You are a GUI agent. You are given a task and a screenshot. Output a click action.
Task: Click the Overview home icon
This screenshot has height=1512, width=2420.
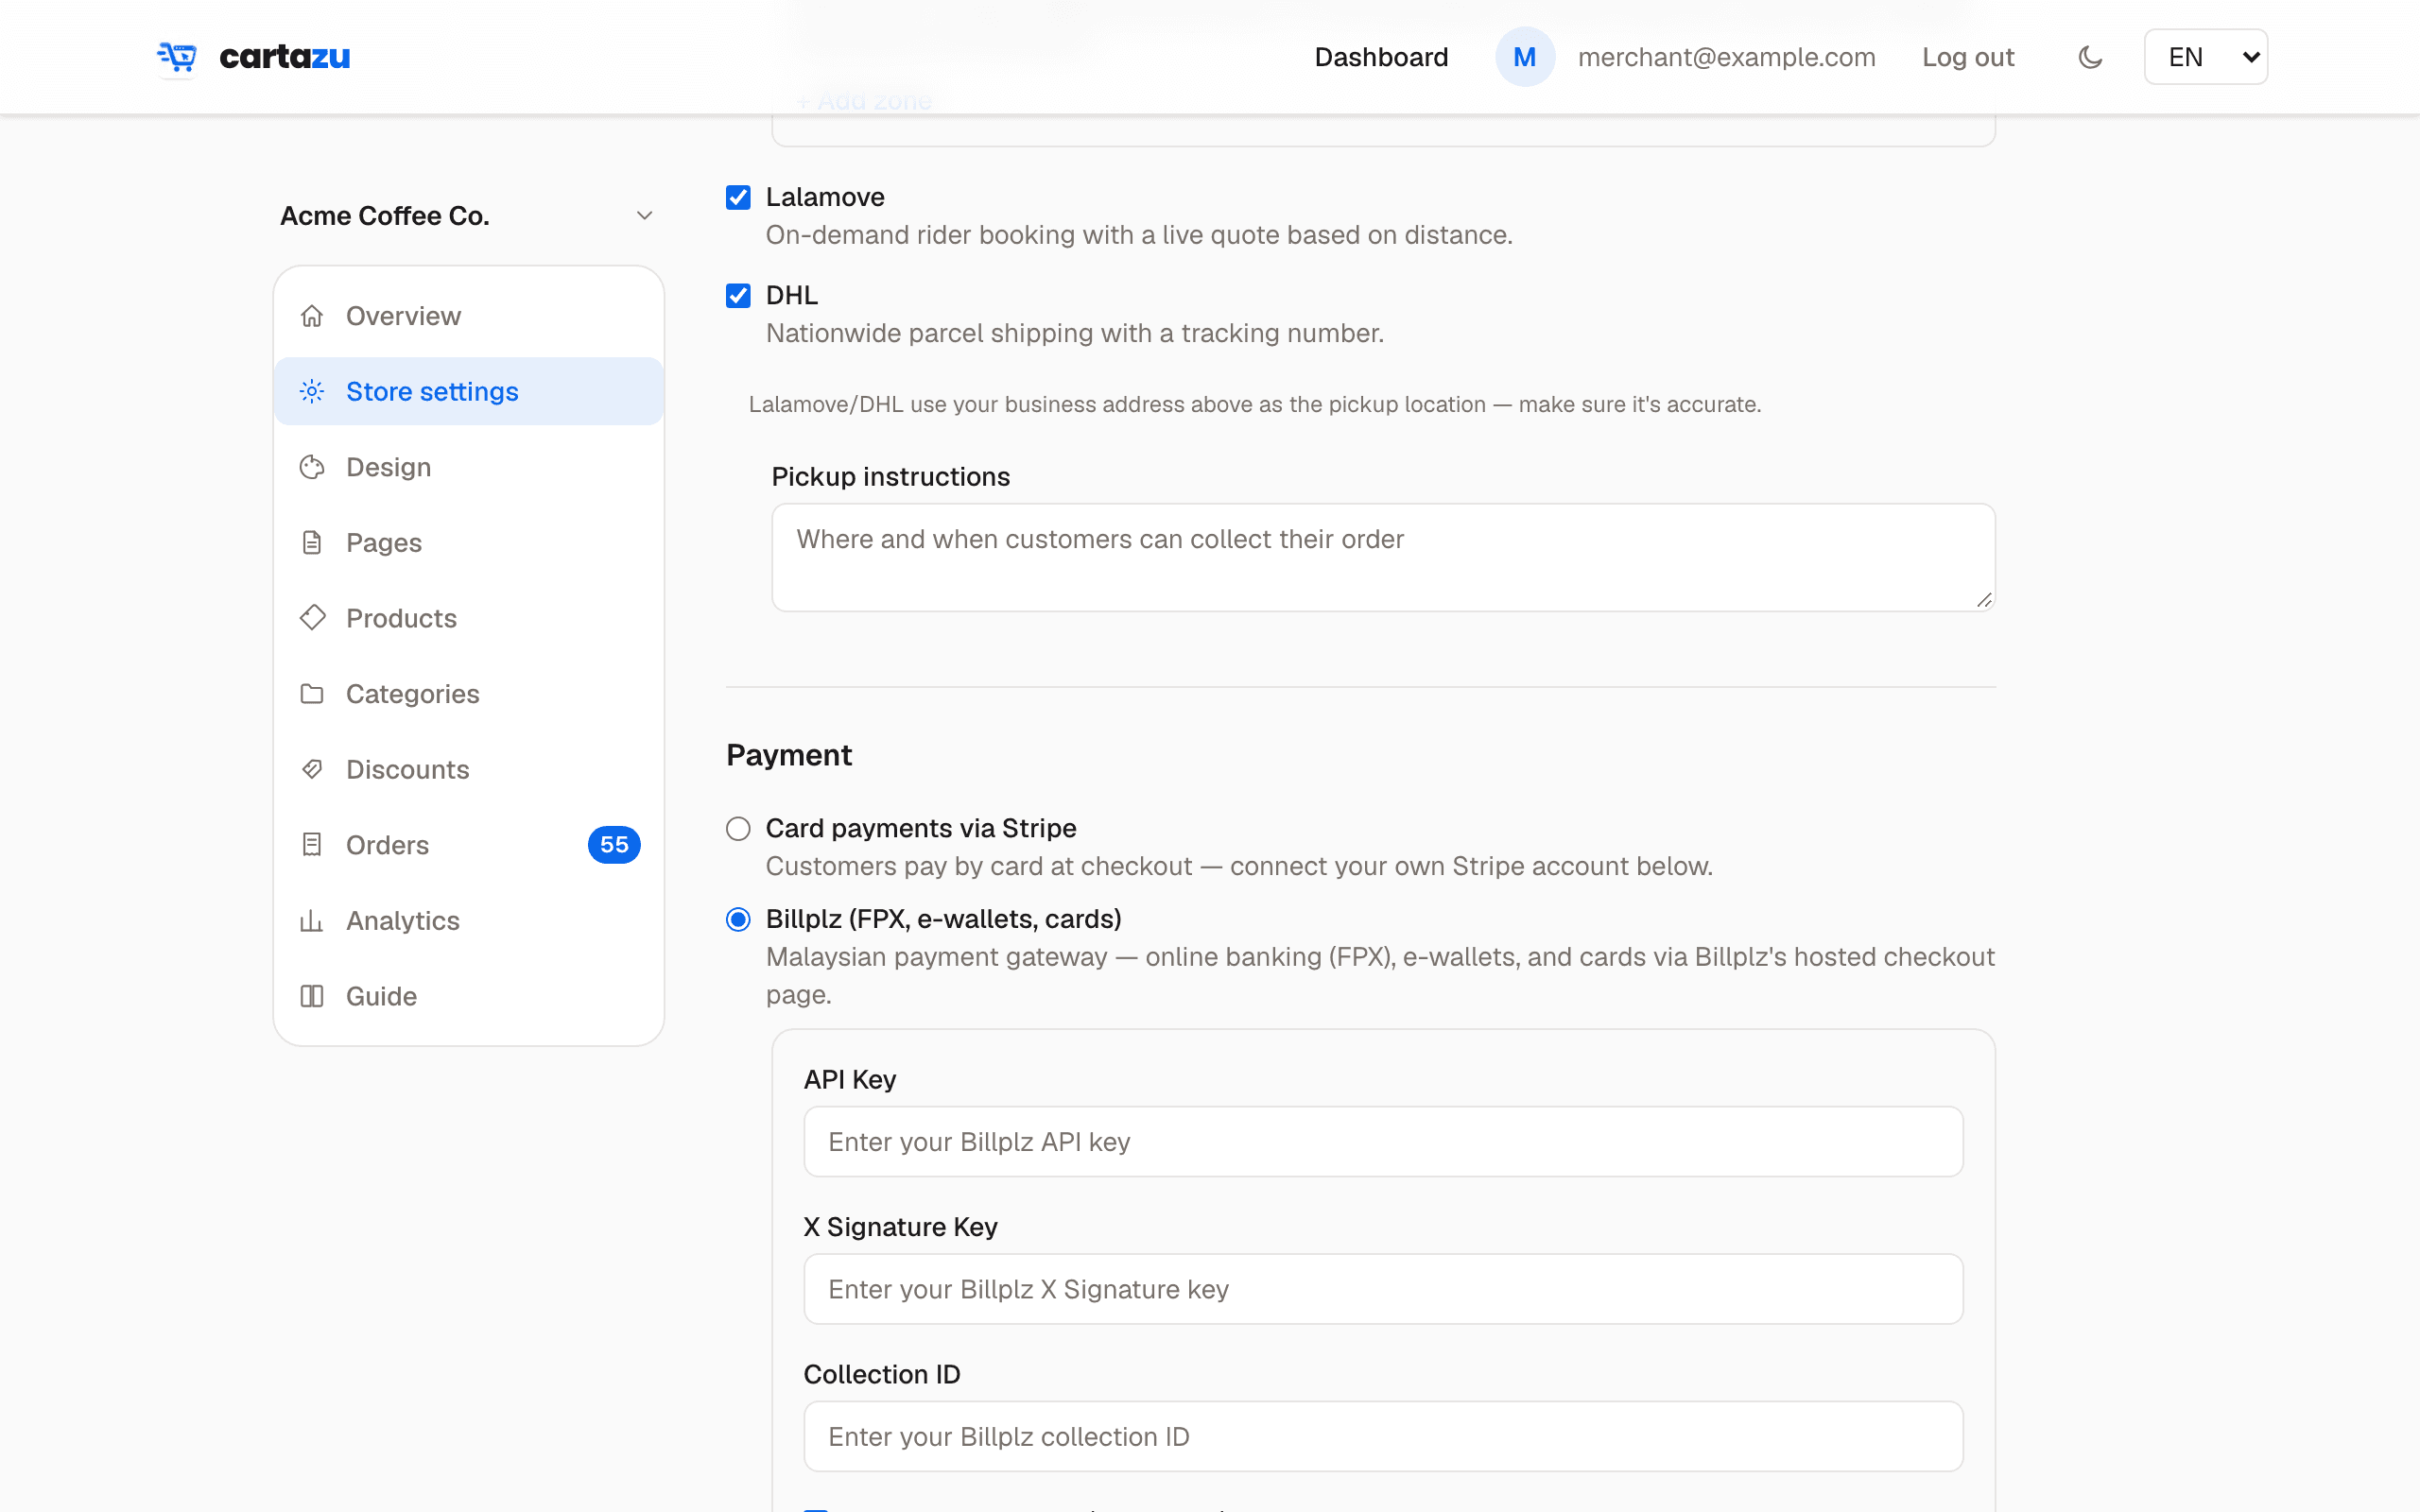tap(312, 316)
